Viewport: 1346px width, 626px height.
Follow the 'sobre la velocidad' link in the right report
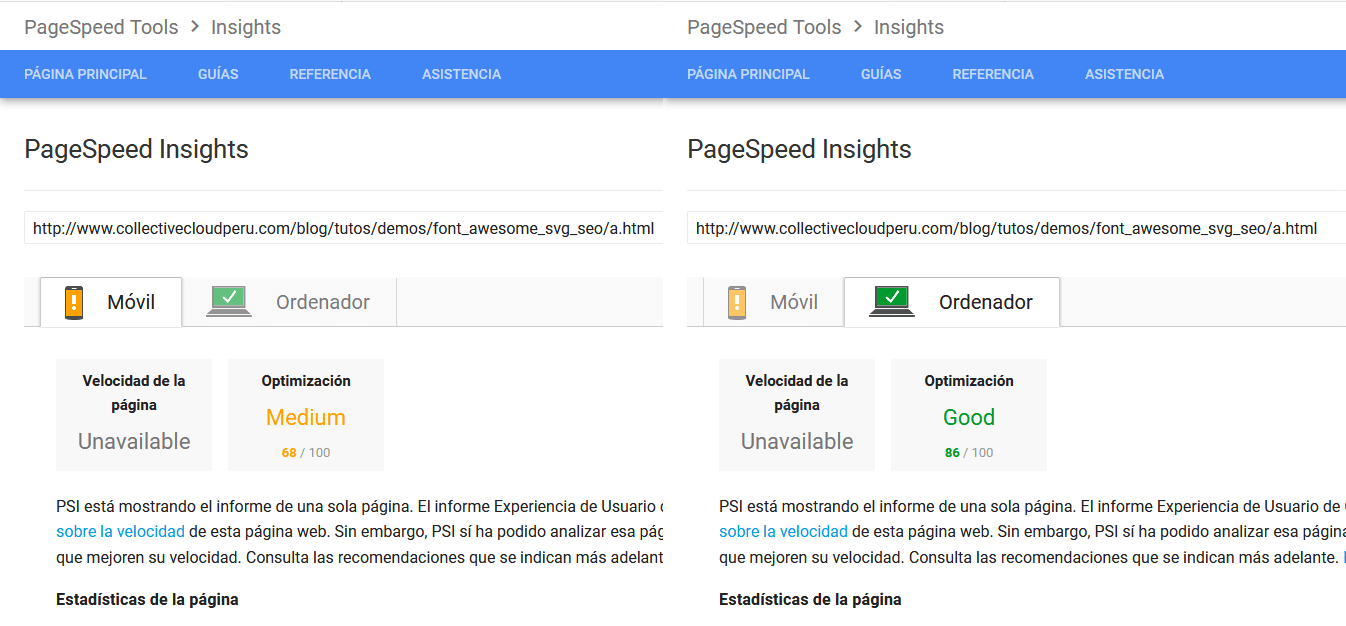(x=783, y=531)
